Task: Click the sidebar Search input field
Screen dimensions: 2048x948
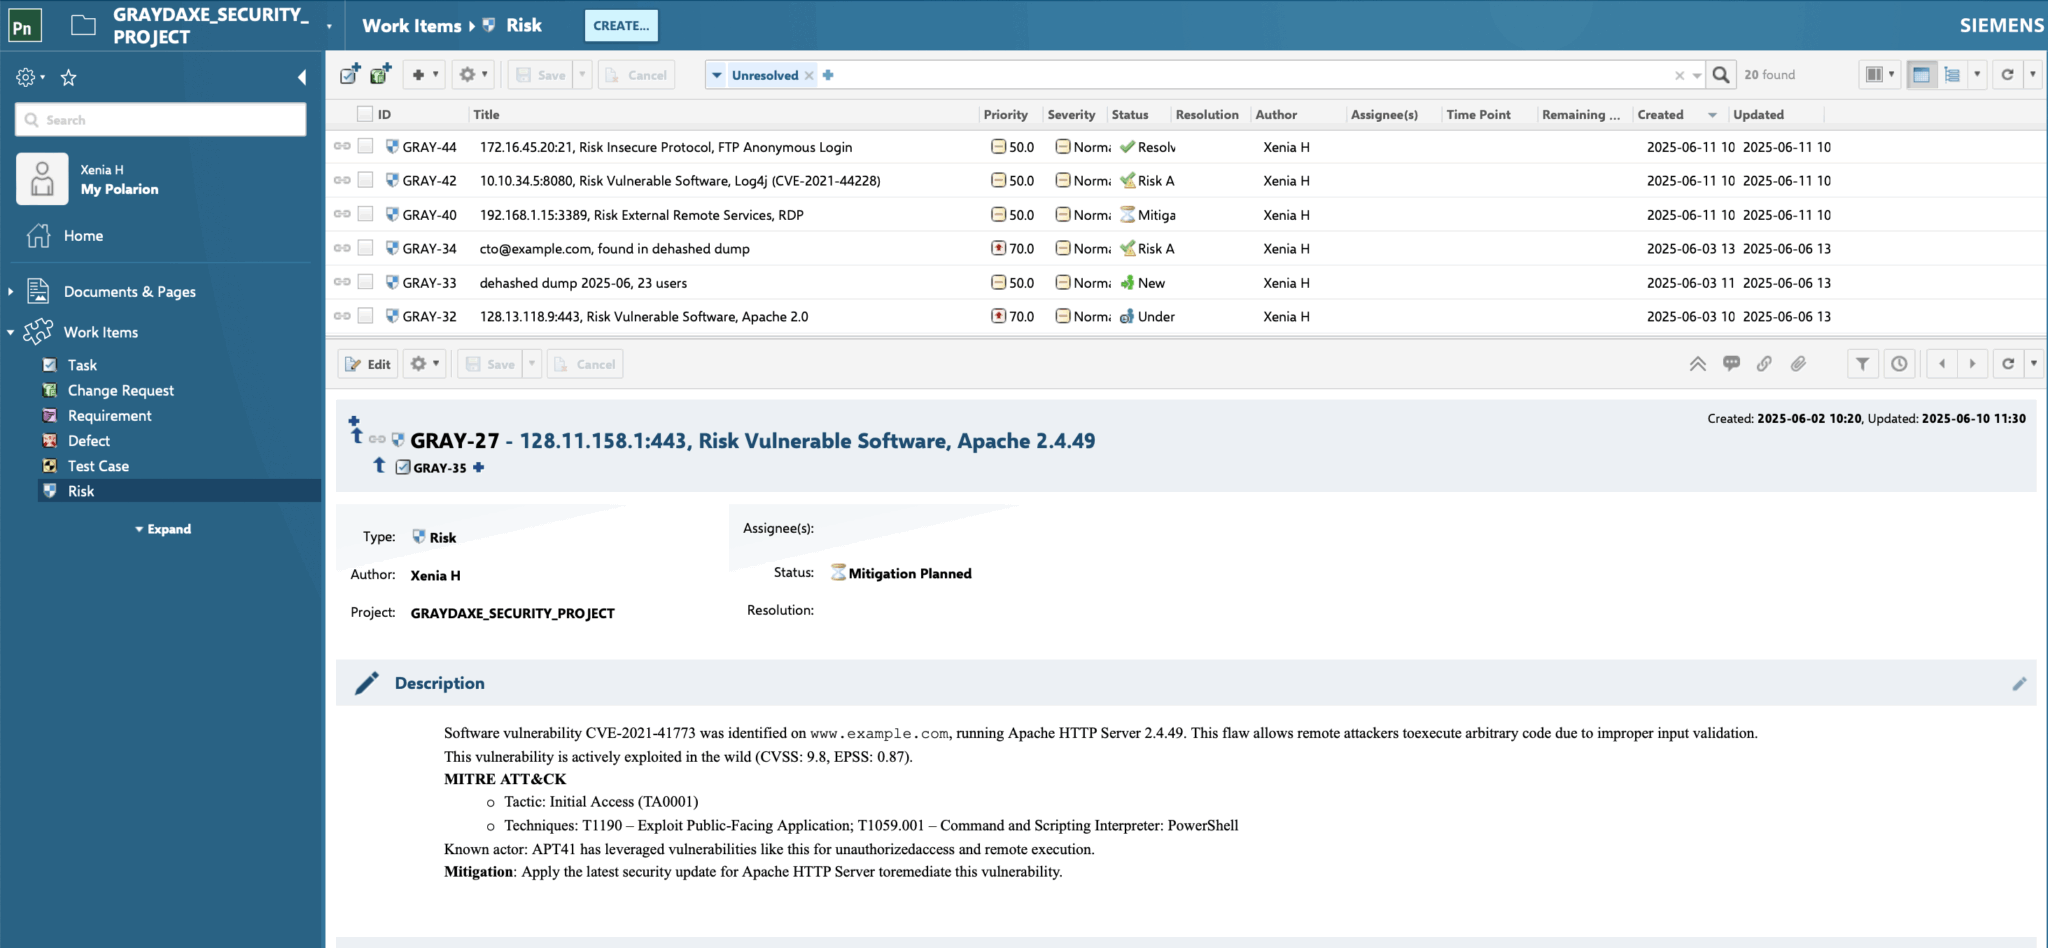Action: (161, 120)
